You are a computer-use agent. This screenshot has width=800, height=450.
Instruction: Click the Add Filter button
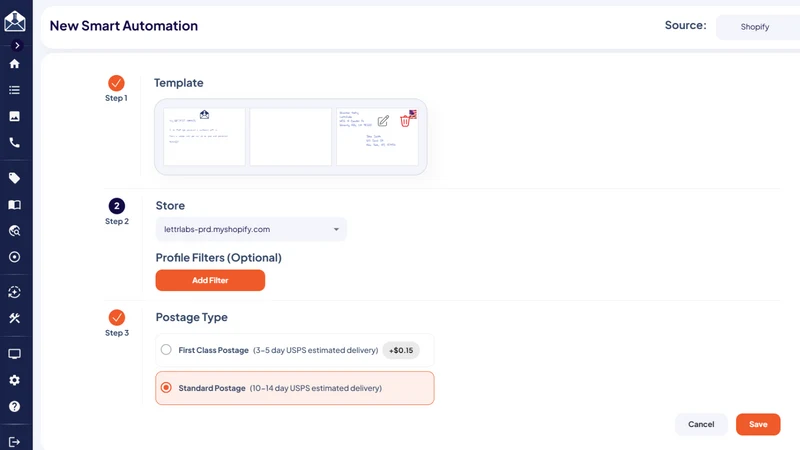(210, 280)
